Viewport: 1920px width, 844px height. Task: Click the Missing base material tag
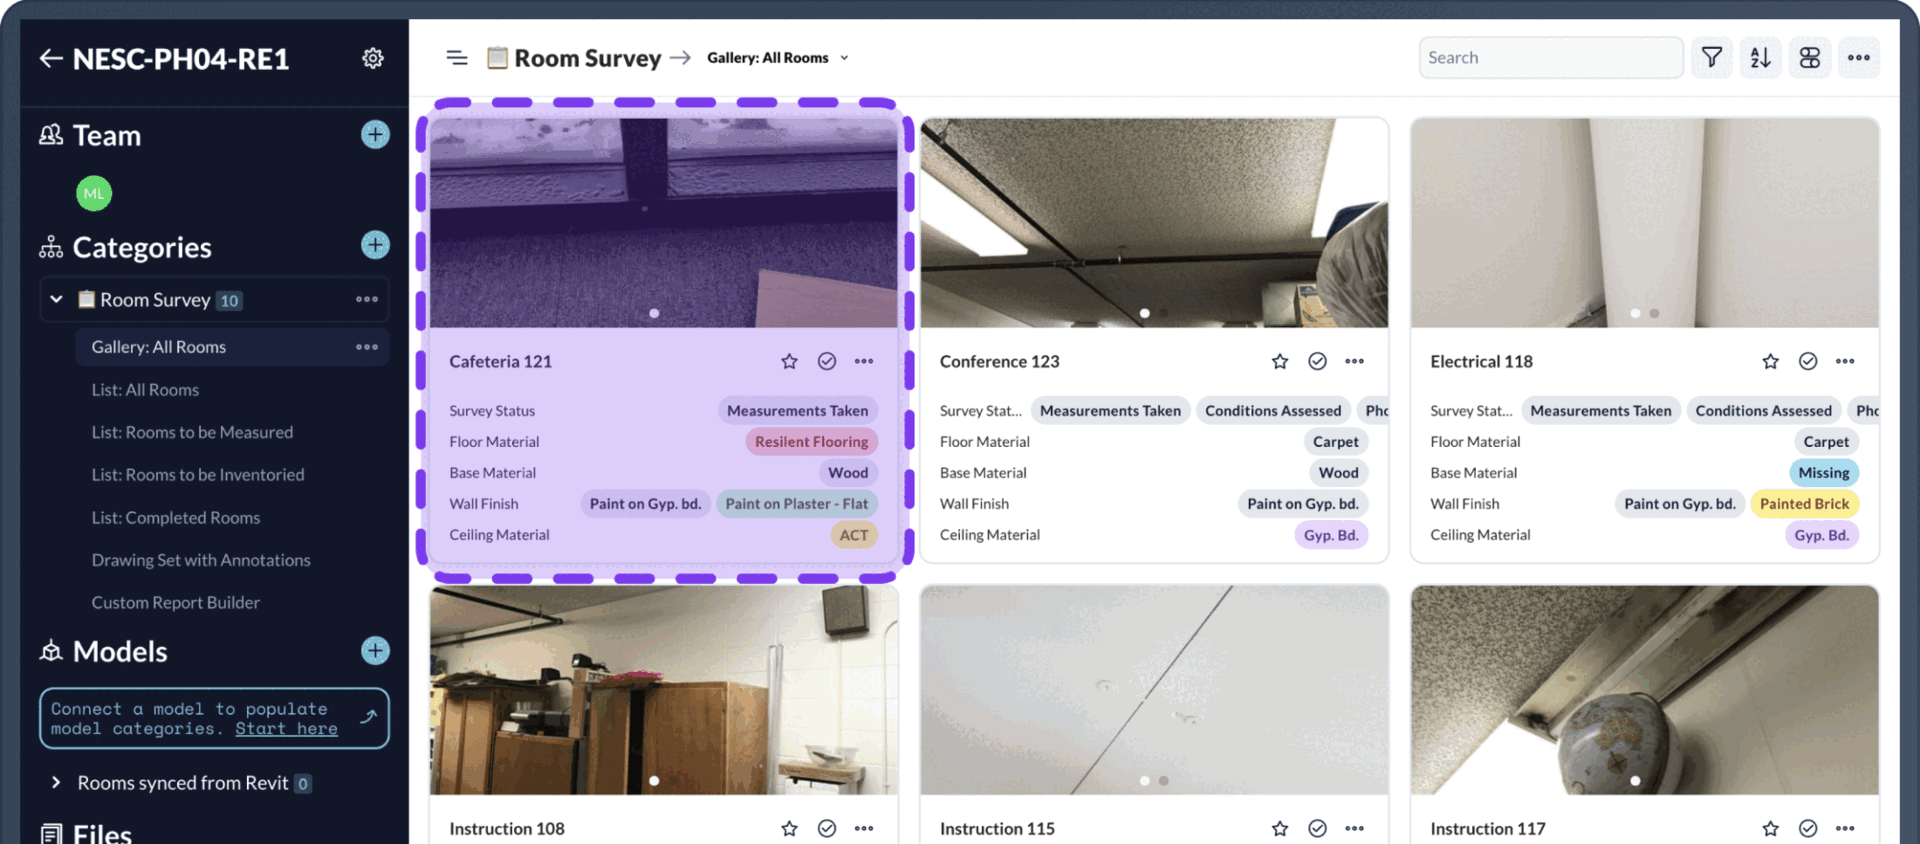click(x=1824, y=473)
